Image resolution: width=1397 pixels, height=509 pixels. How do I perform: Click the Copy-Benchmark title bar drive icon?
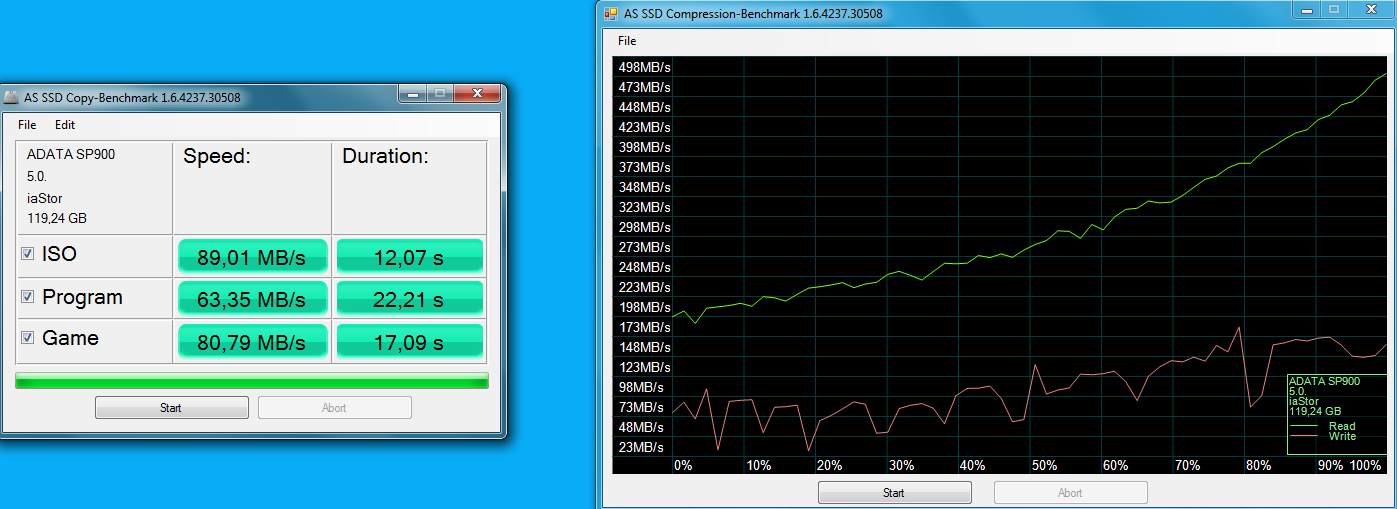(x=11, y=98)
